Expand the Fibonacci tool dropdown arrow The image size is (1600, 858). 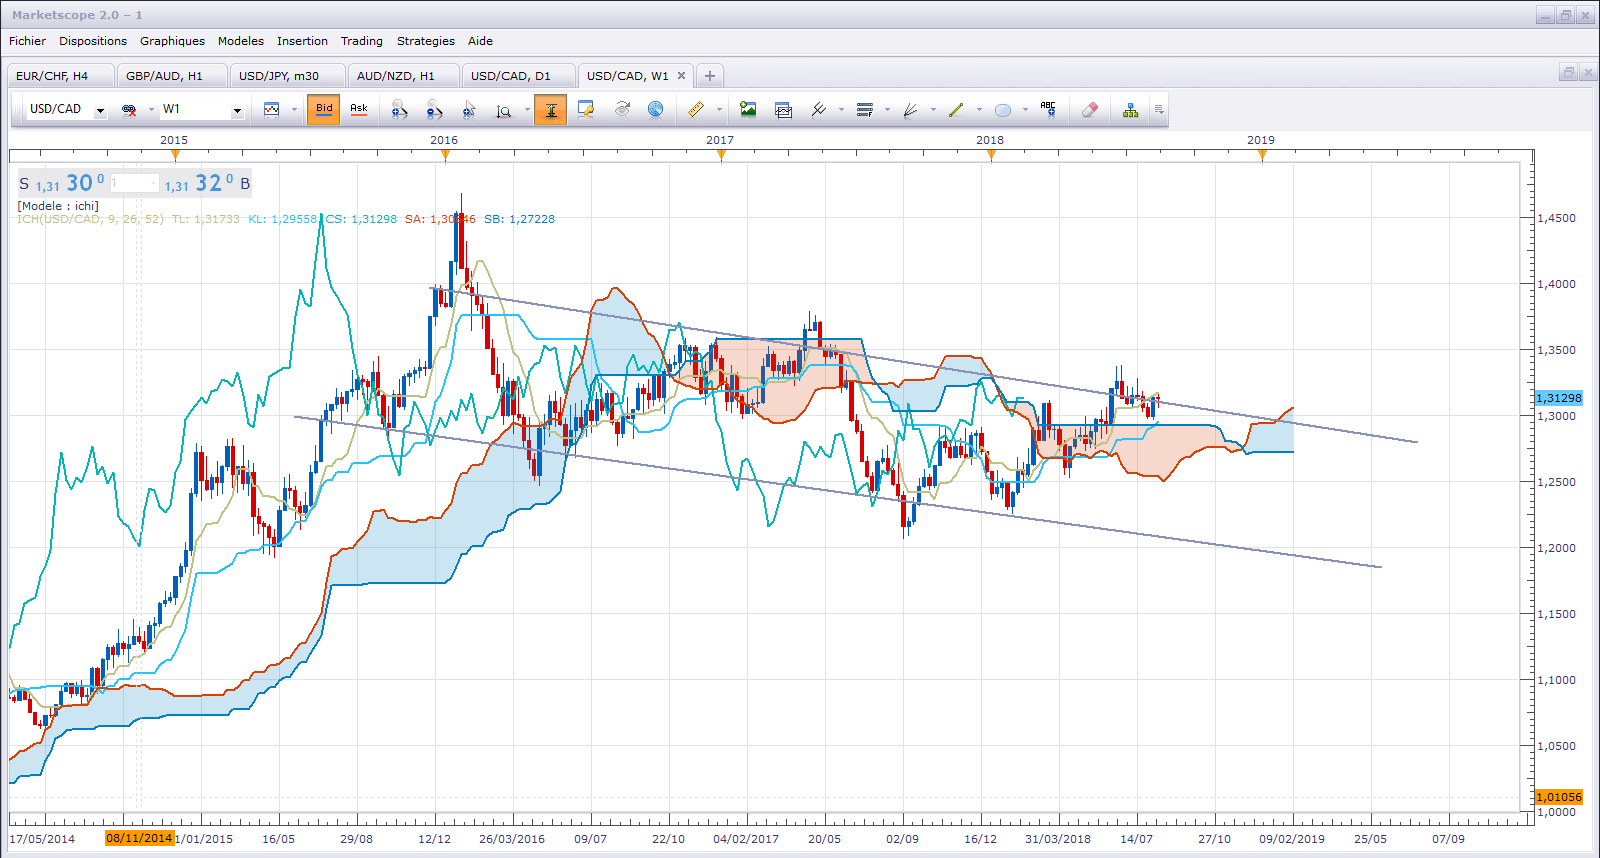[887, 110]
